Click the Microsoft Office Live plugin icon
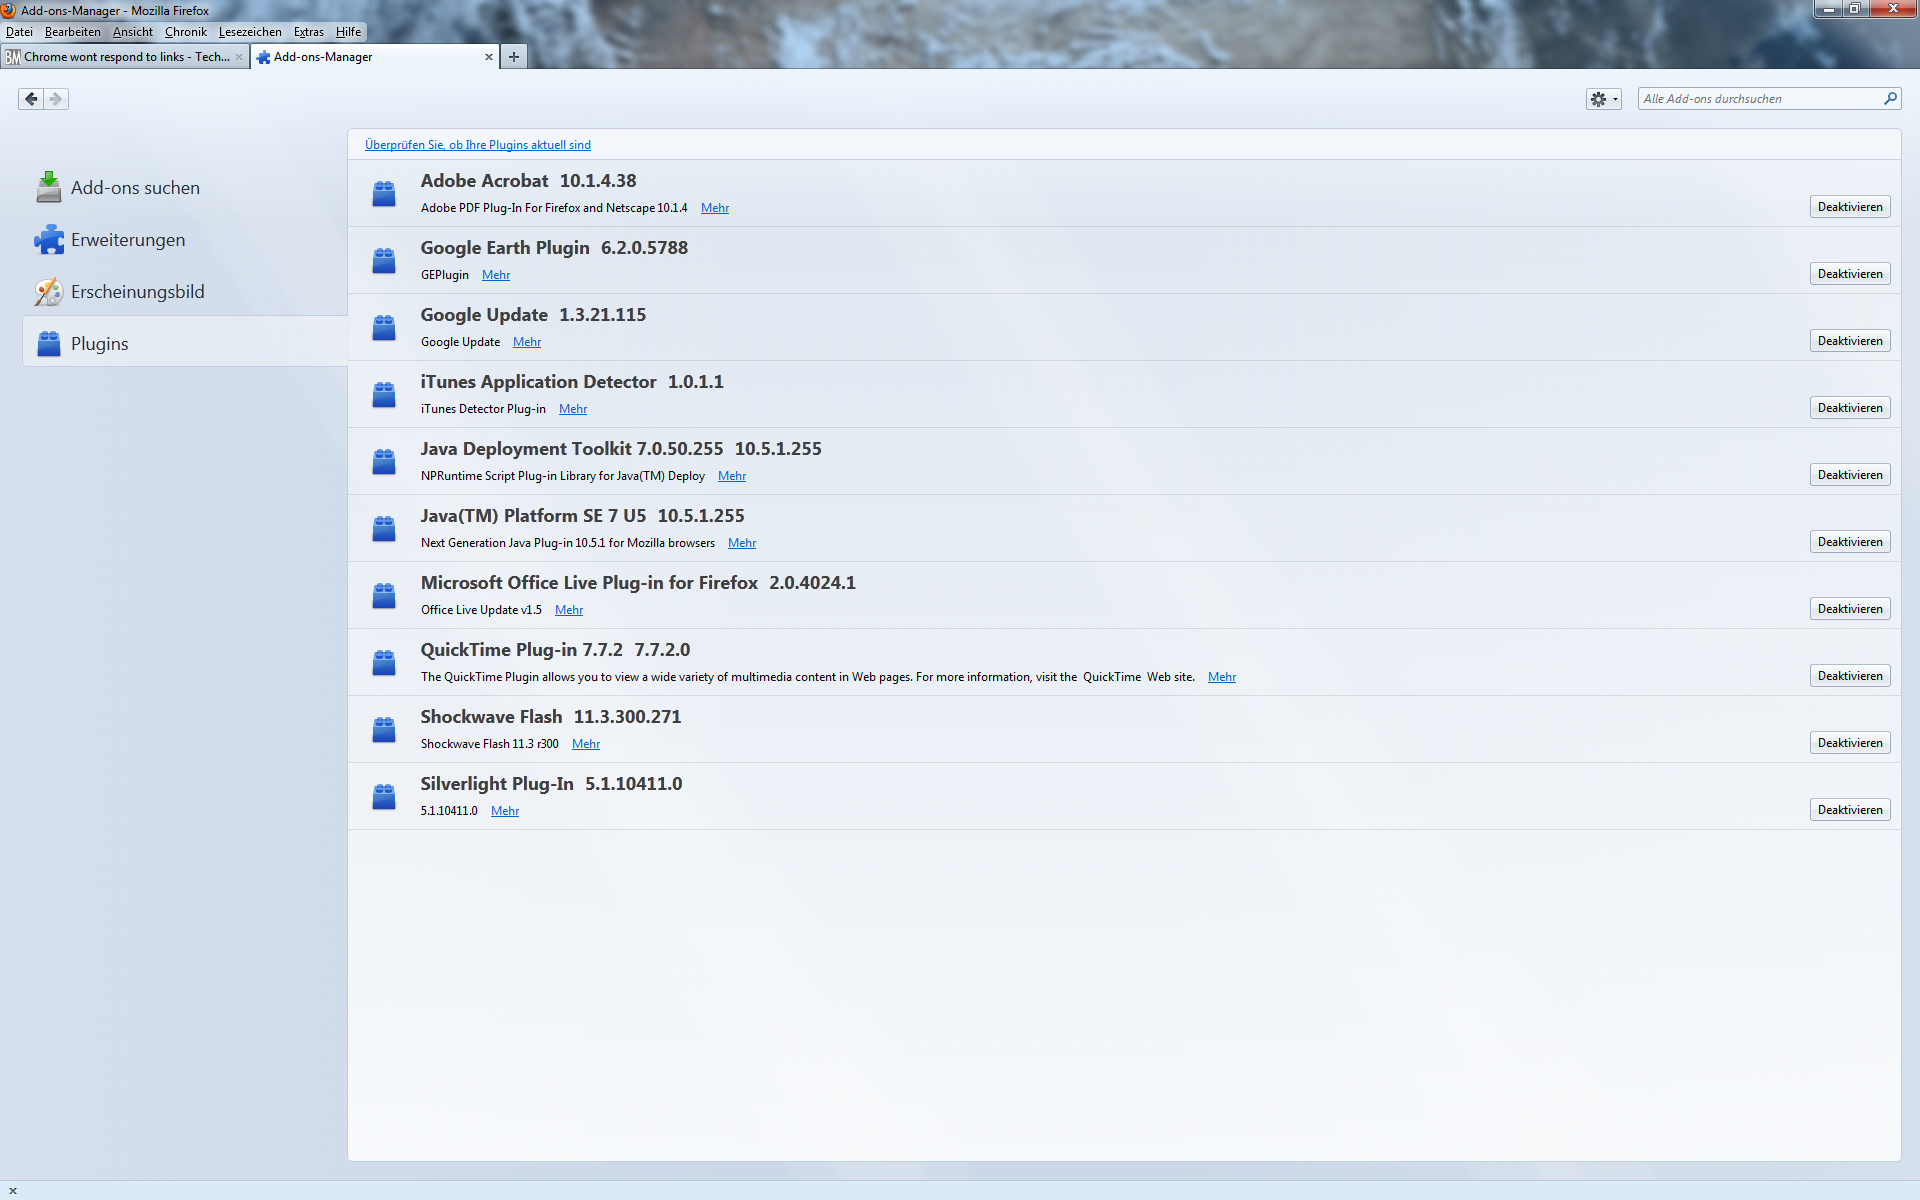Screen dimensions: 1920x1200 click(x=384, y=595)
